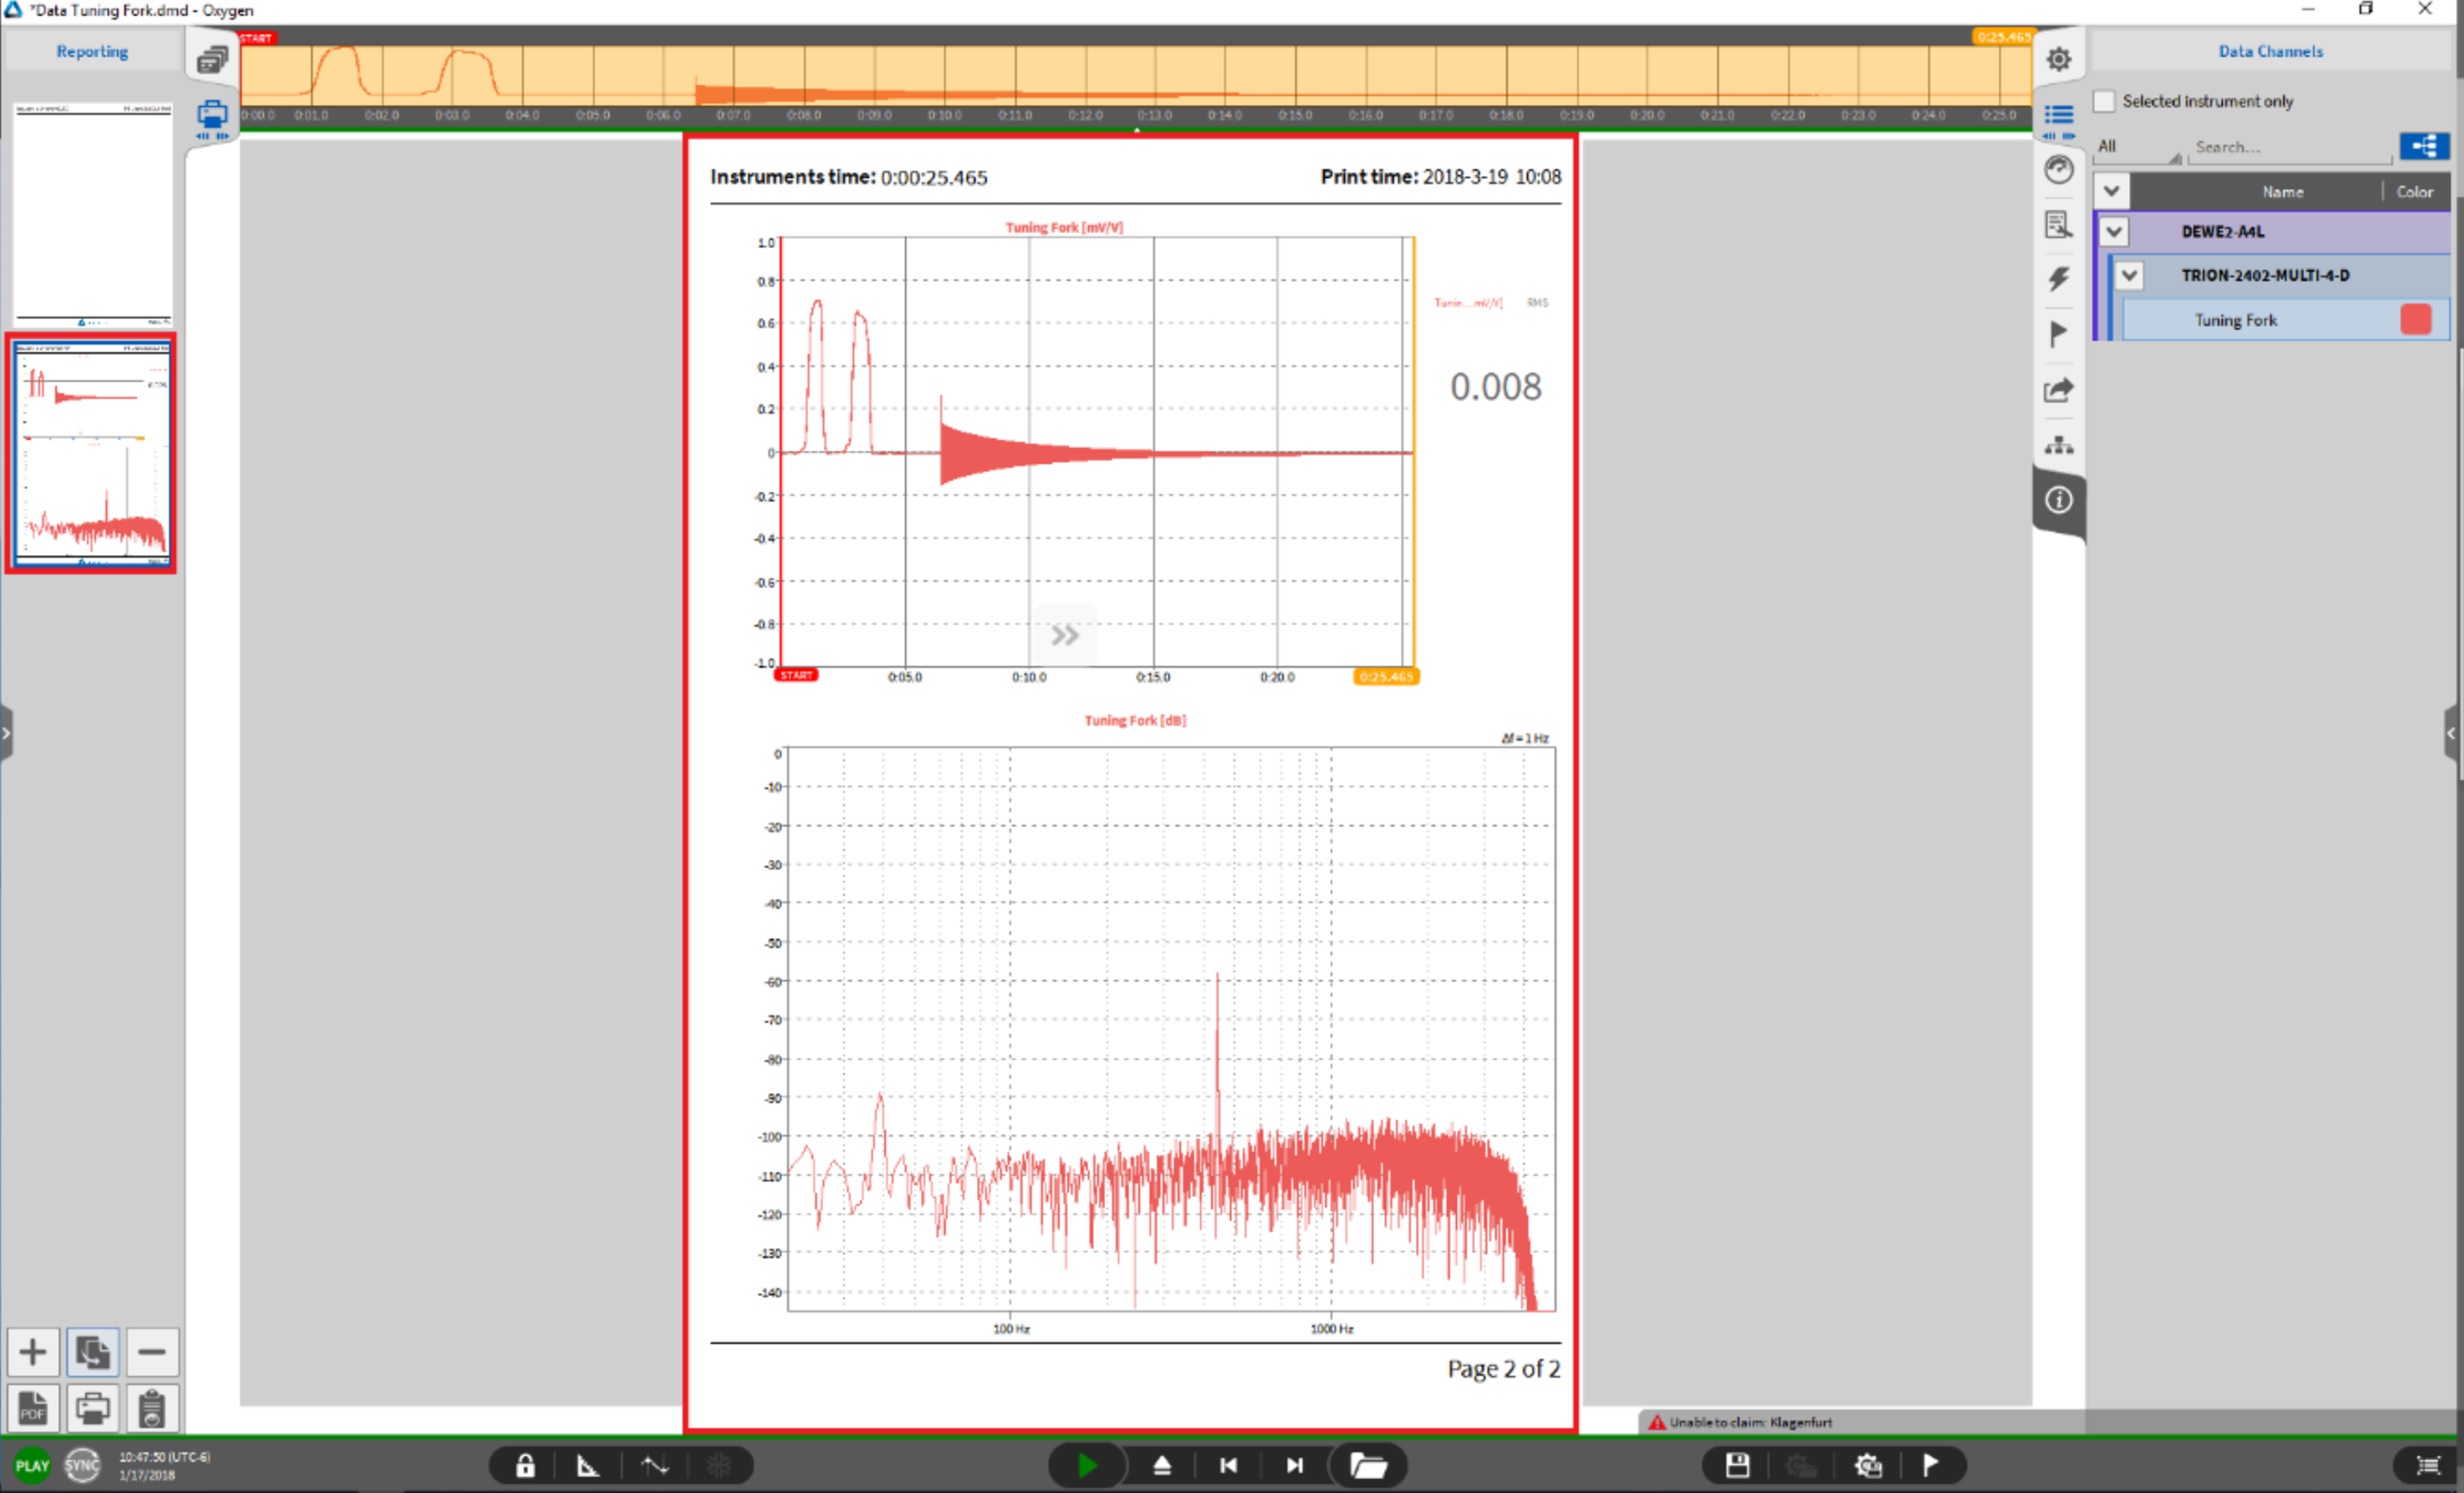Add a new report page
The image size is (2464, 1493).
32,1352
